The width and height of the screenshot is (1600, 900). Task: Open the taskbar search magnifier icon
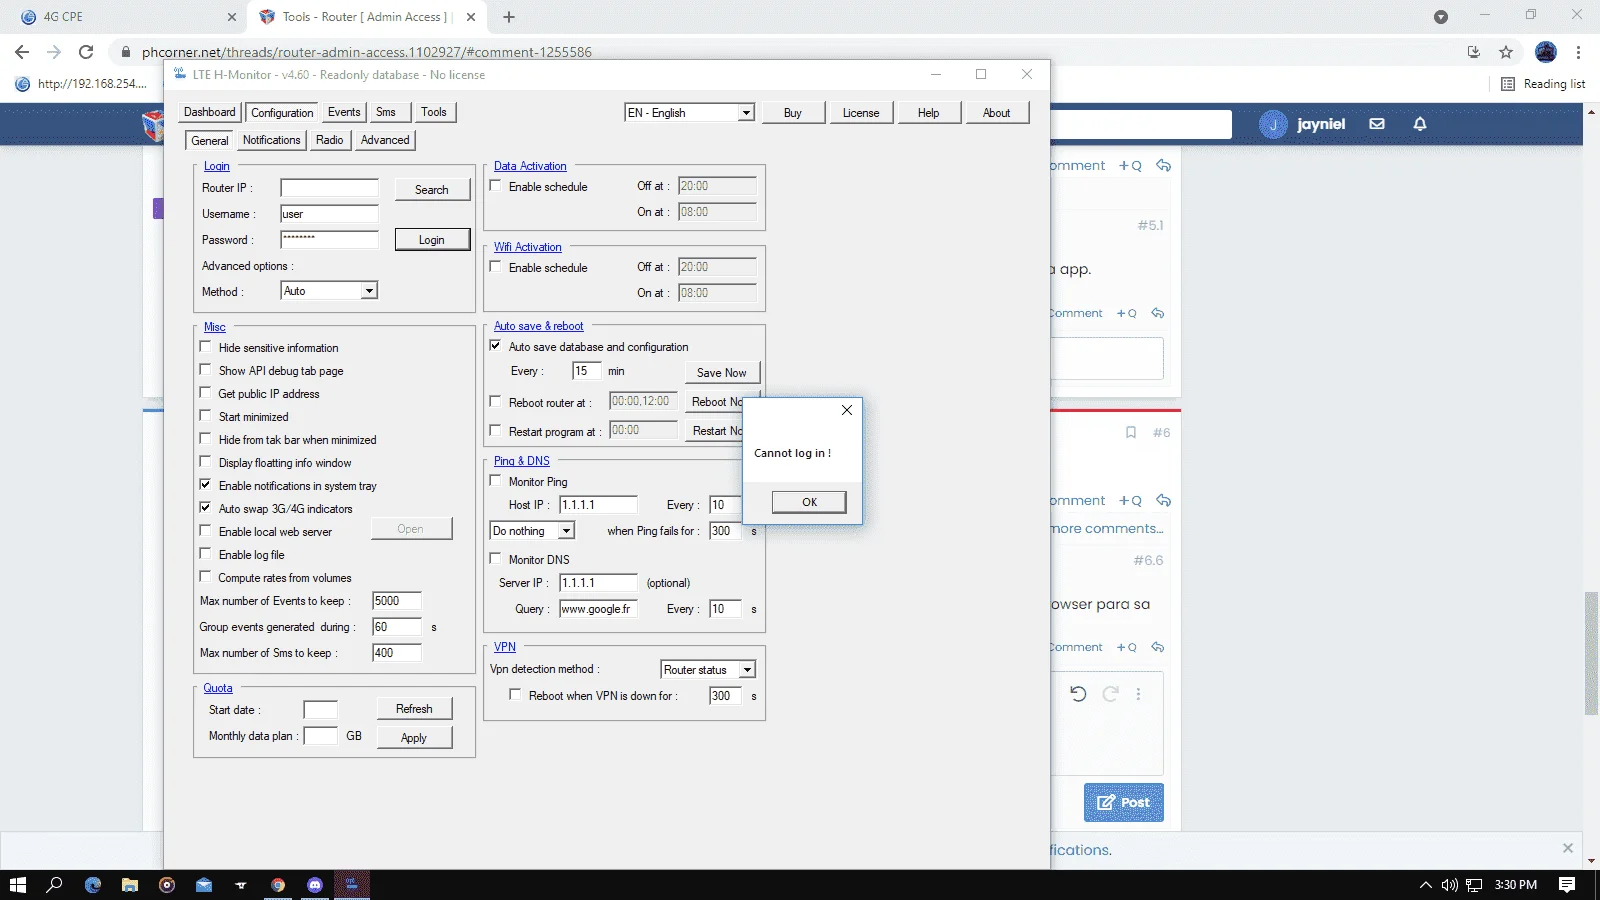point(54,885)
